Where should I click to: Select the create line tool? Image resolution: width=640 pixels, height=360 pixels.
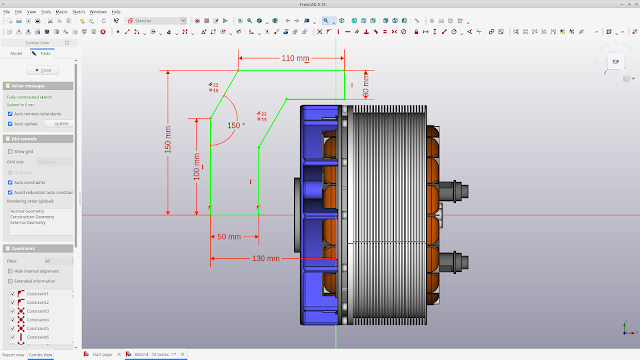click(x=127, y=32)
